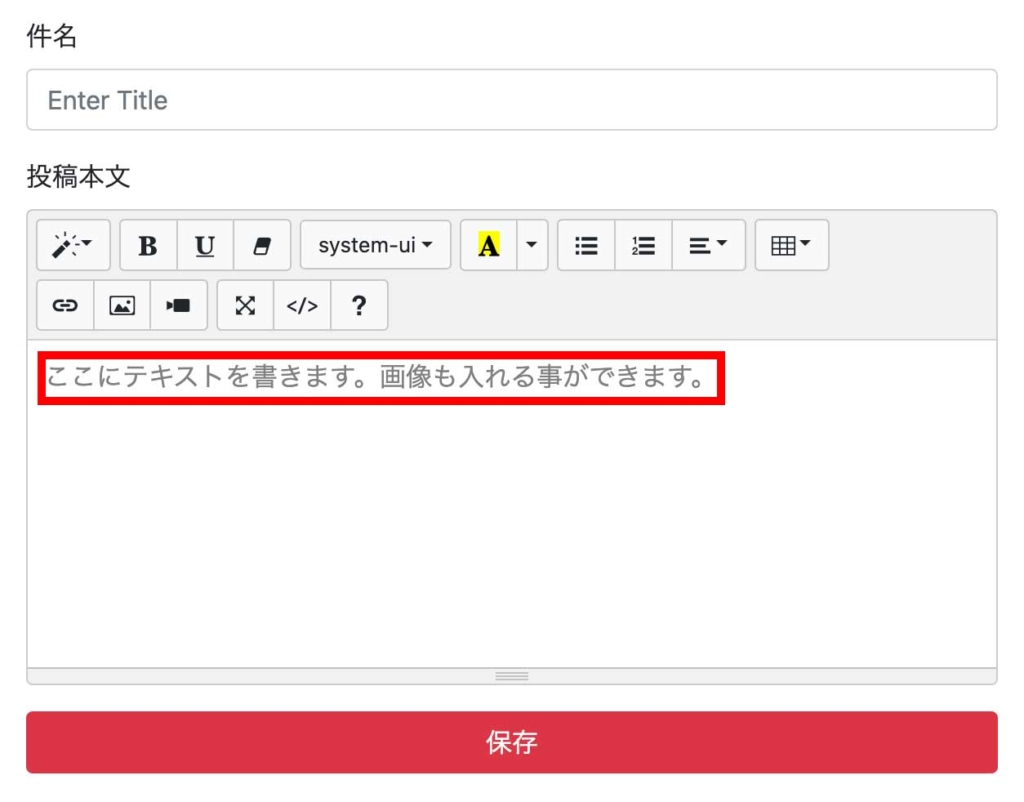Open the system-ui font family dropdown
The image size is (1024, 802).
pyautogui.click(x=375, y=245)
